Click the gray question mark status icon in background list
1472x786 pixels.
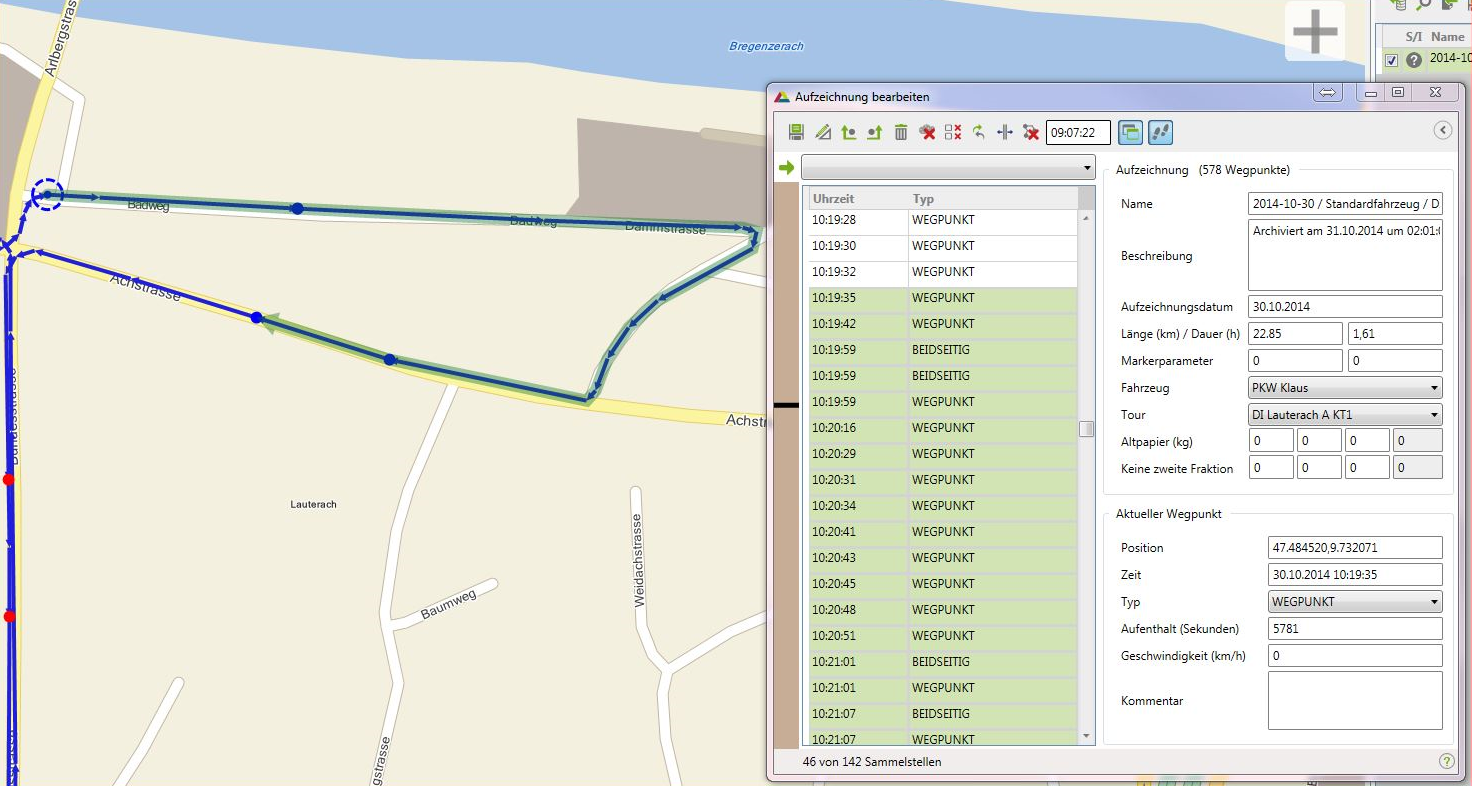(x=1414, y=60)
